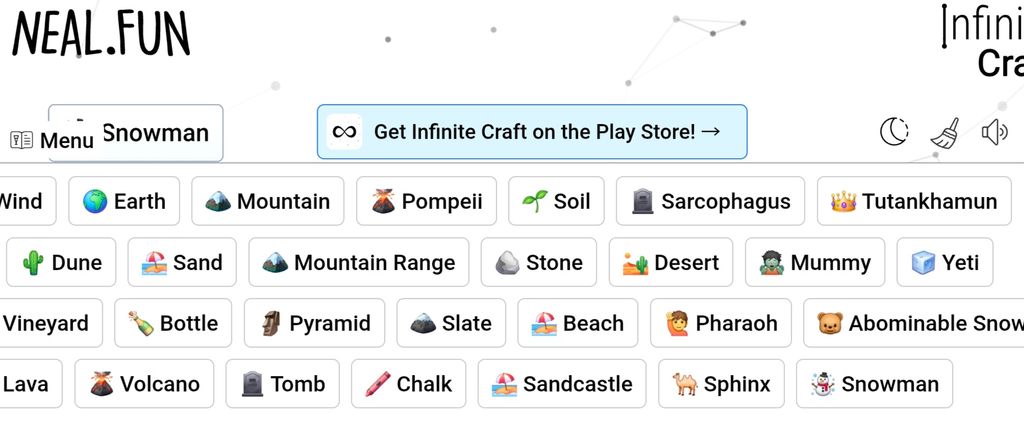
Task: Click the broom icon to clear canvas
Action: coord(945,133)
